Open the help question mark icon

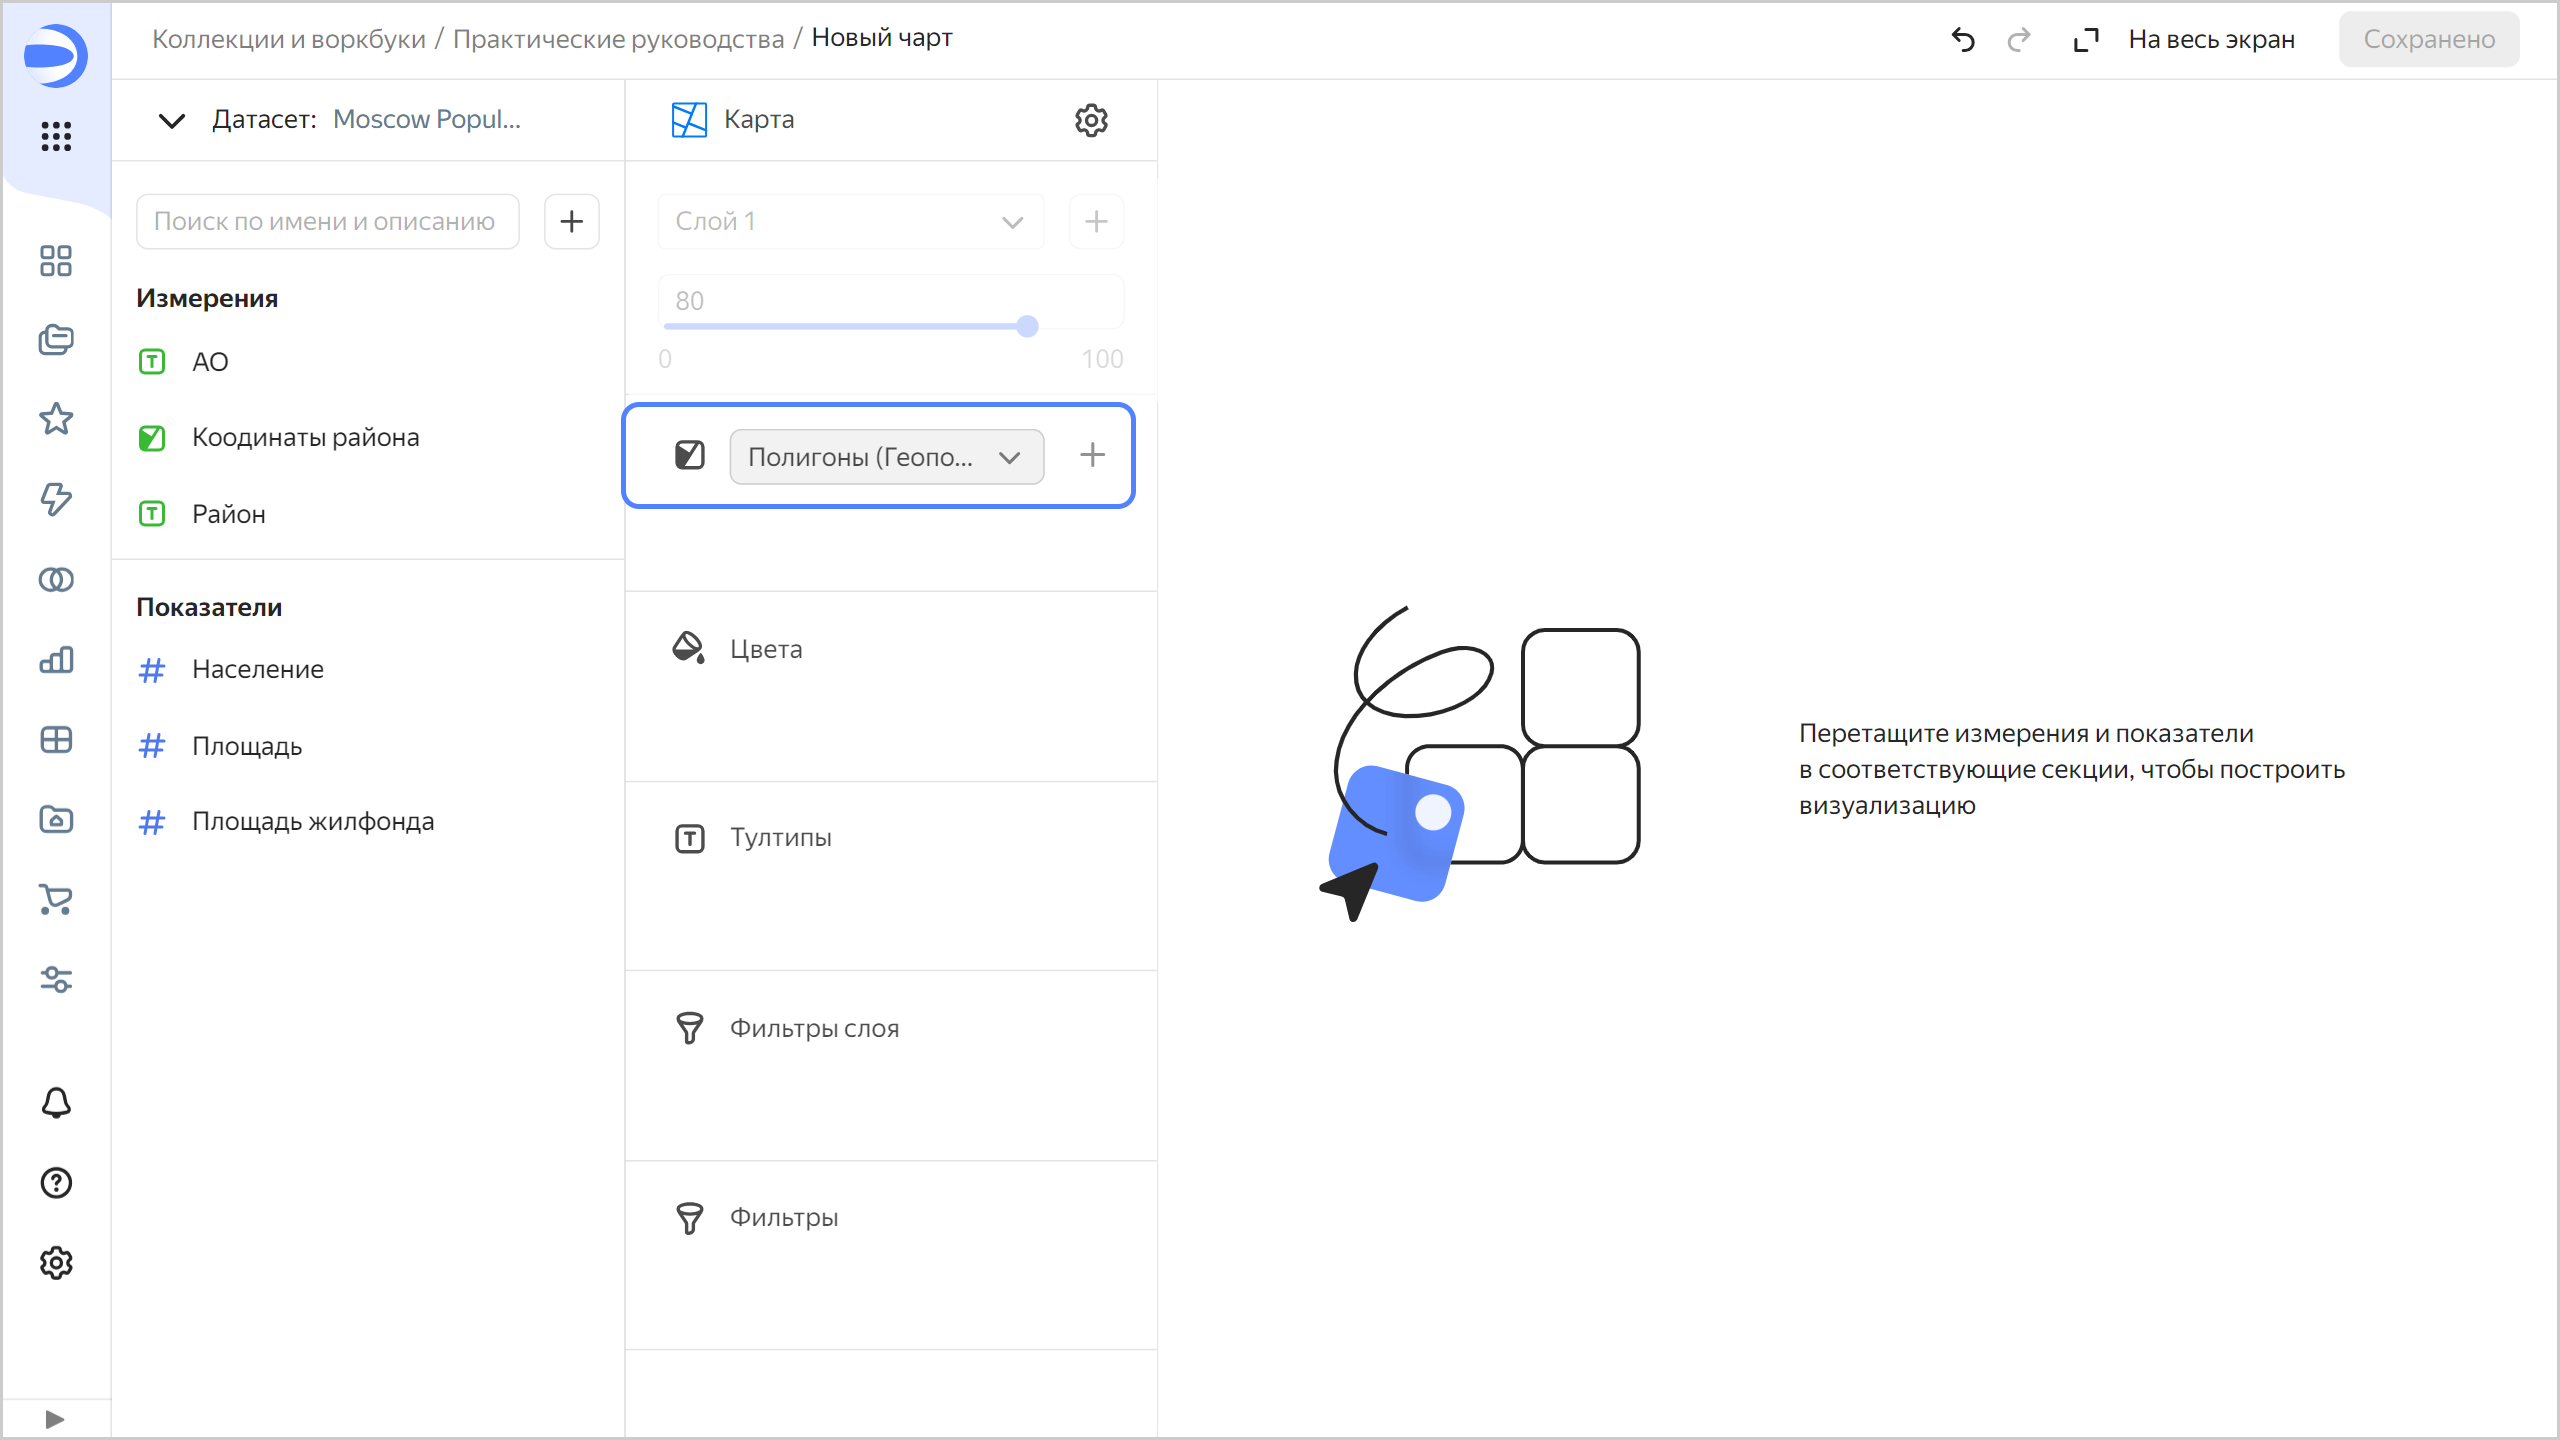[56, 1183]
